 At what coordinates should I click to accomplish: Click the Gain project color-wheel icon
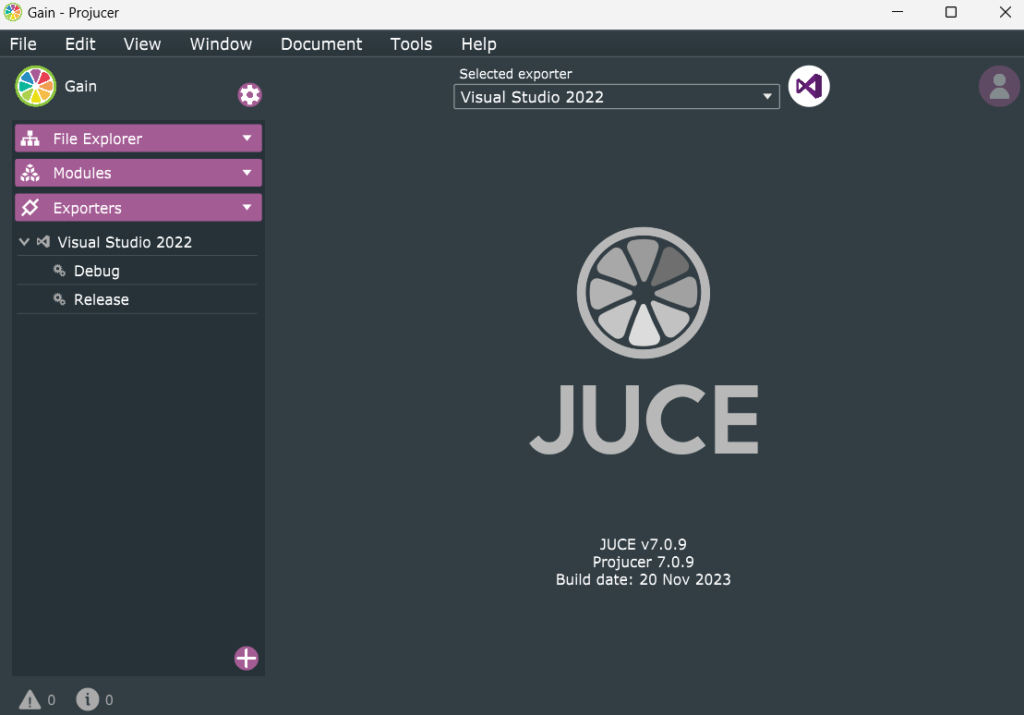click(36, 86)
